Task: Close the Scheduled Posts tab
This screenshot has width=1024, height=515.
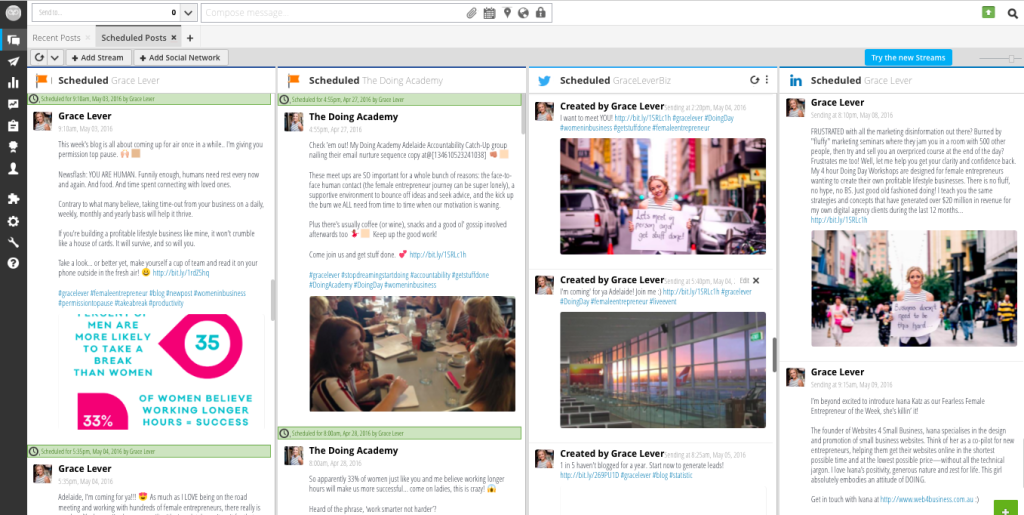Action: click(174, 38)
